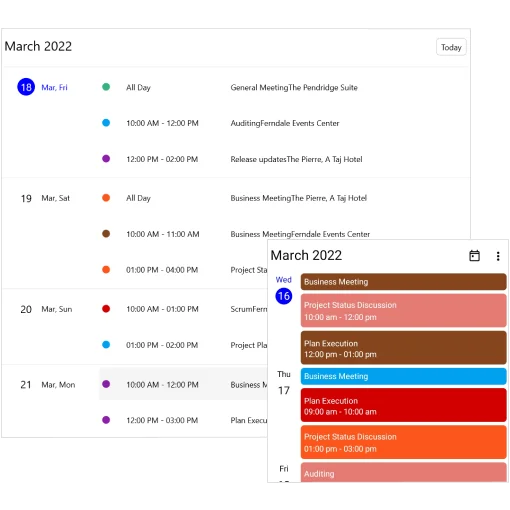This screenshot has height=510, width=510.
Task: Click the Mar, Fri date label
Action: pos(54,87)
